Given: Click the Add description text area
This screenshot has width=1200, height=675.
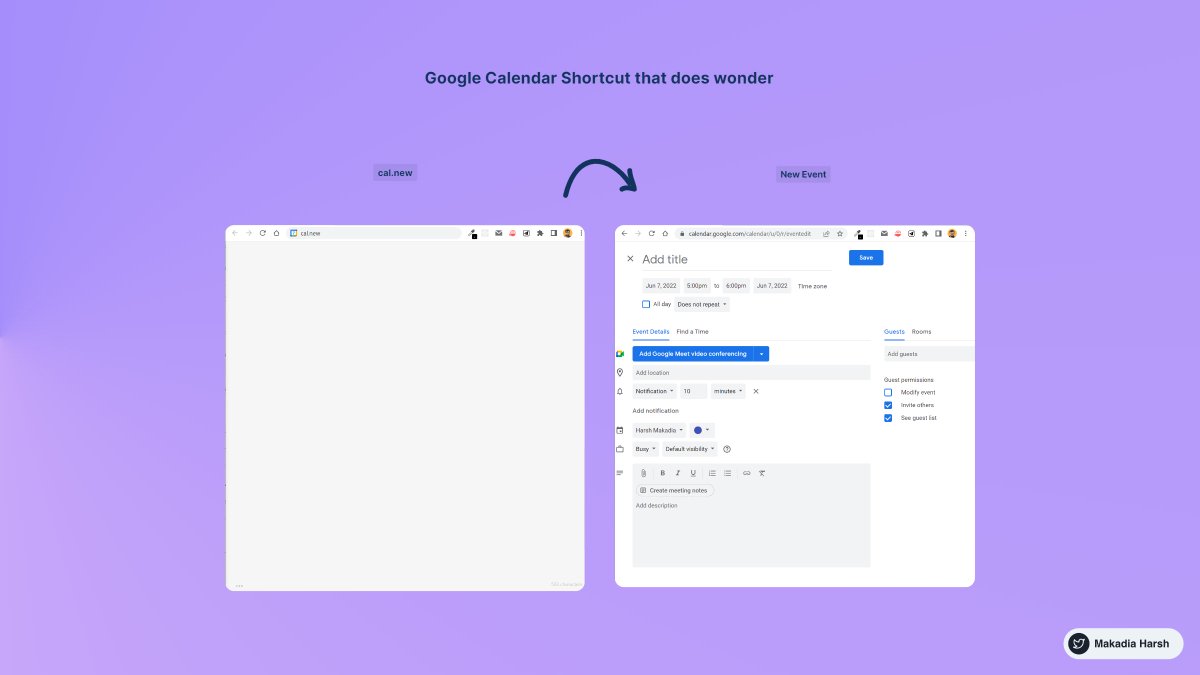Looking at the screenshot, I should tap(751, 532).
